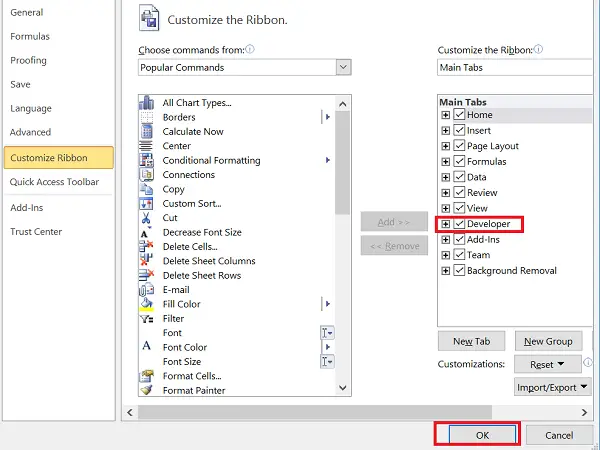Screen dimensions: 600x450
Task: Click the info icon next to Reset
Action: tap(587, 362)
